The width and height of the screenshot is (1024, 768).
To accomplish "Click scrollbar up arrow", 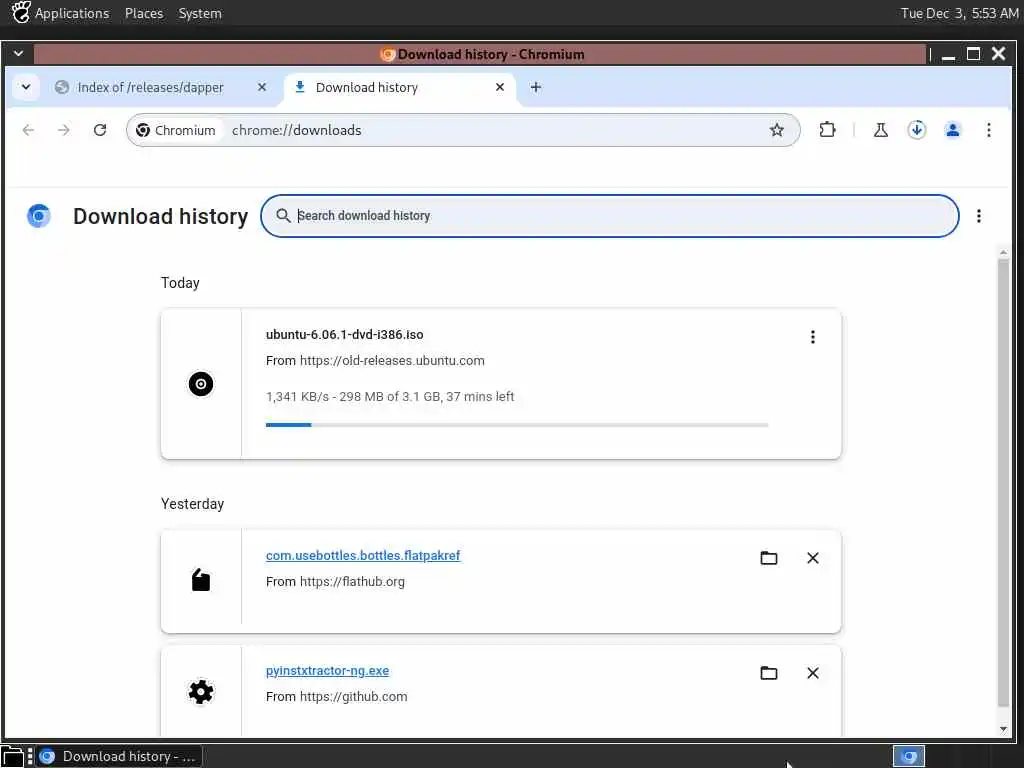I will tap(1003, 252).
